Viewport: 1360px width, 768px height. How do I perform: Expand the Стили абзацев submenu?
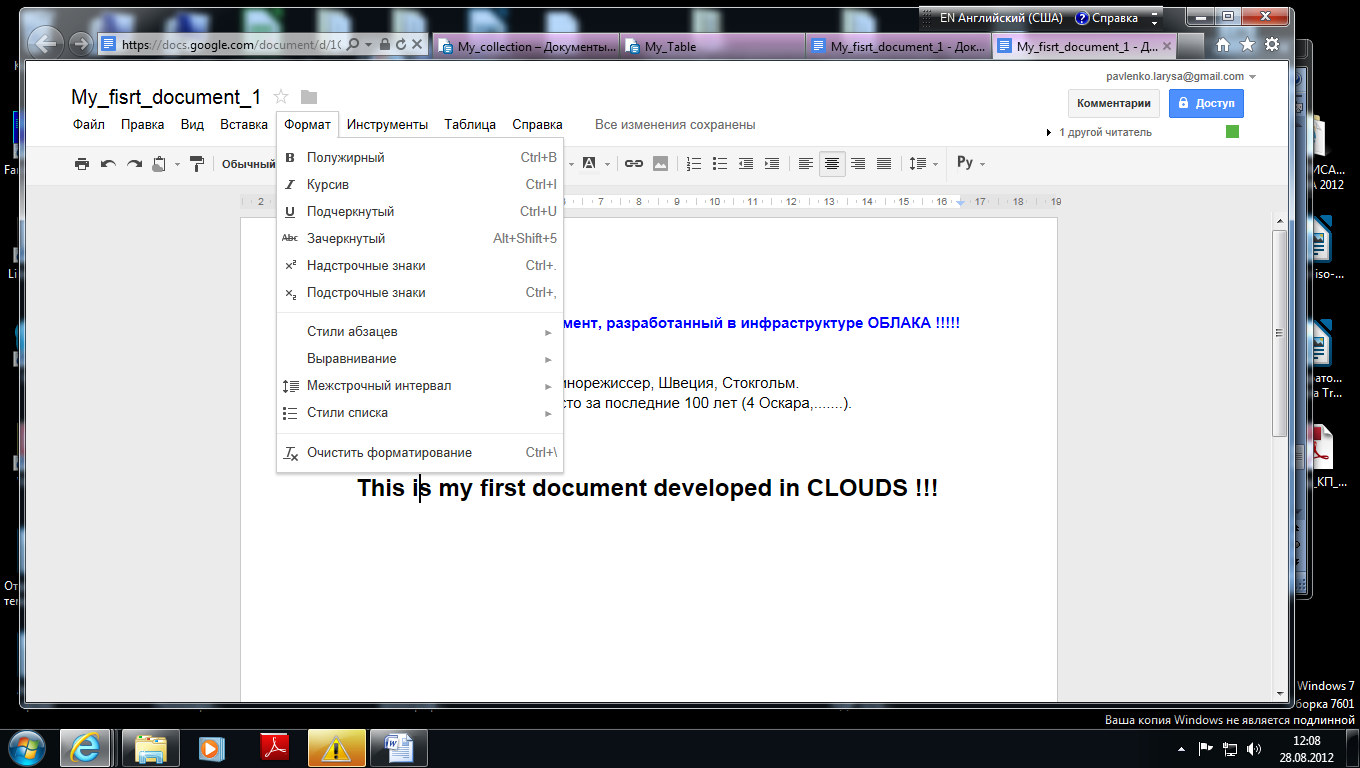420,332
